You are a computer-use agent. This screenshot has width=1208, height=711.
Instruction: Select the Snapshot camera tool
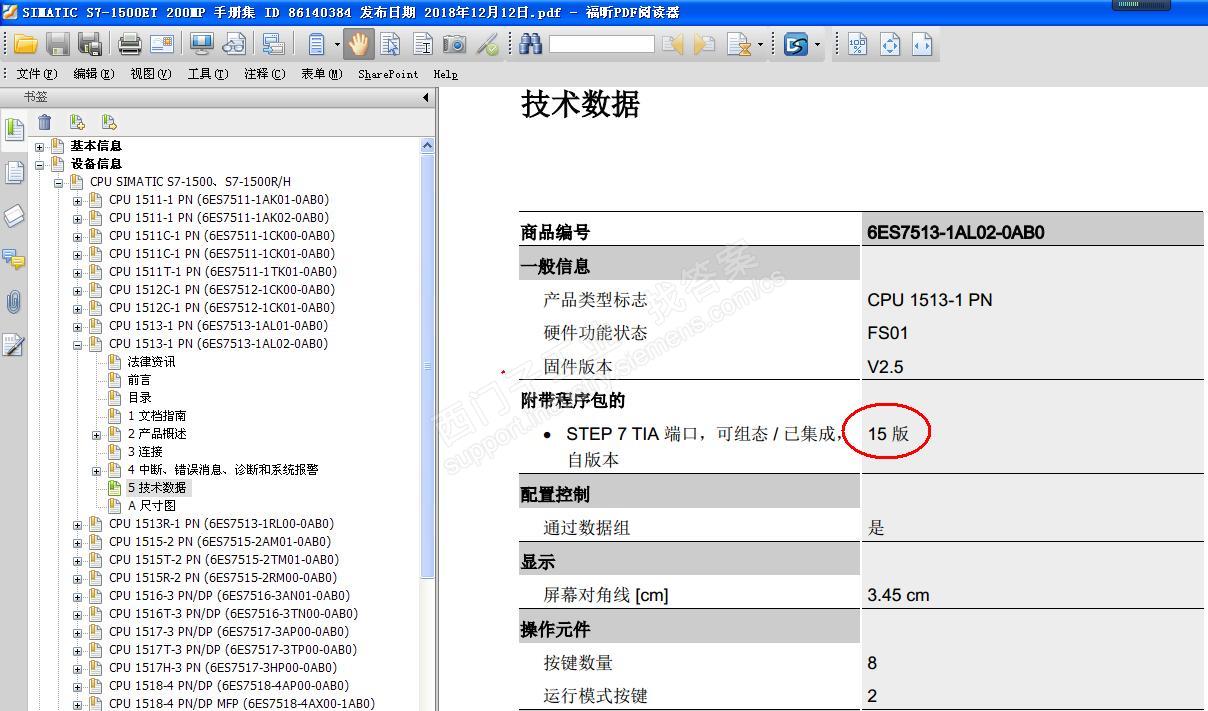tap(454, 44)
